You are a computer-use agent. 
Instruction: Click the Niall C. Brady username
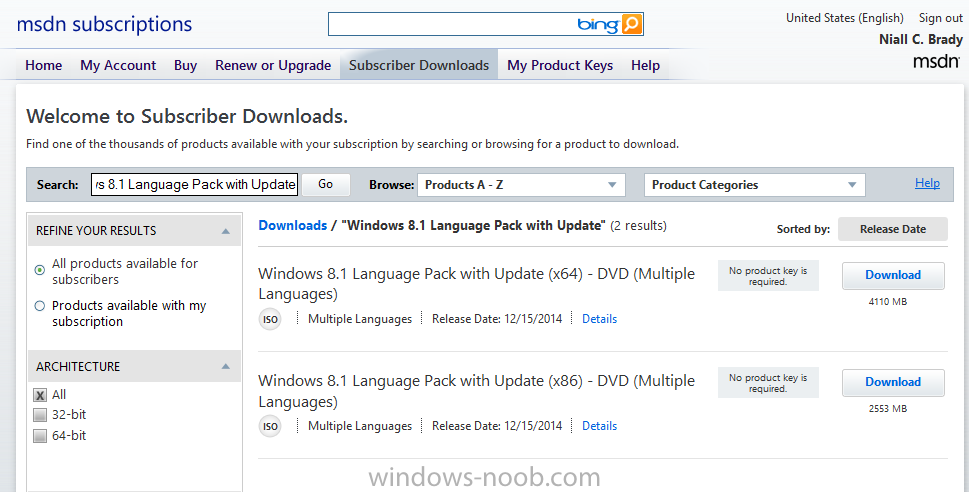[921, 40]
